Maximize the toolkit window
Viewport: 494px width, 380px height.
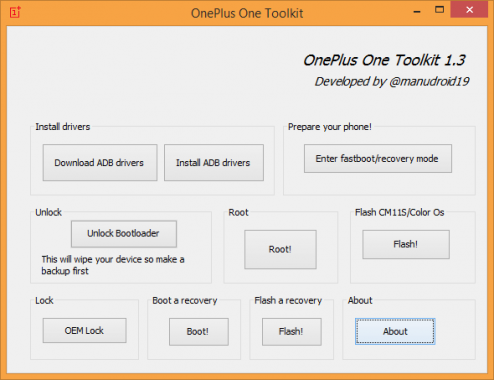click(x=439, y=10)
